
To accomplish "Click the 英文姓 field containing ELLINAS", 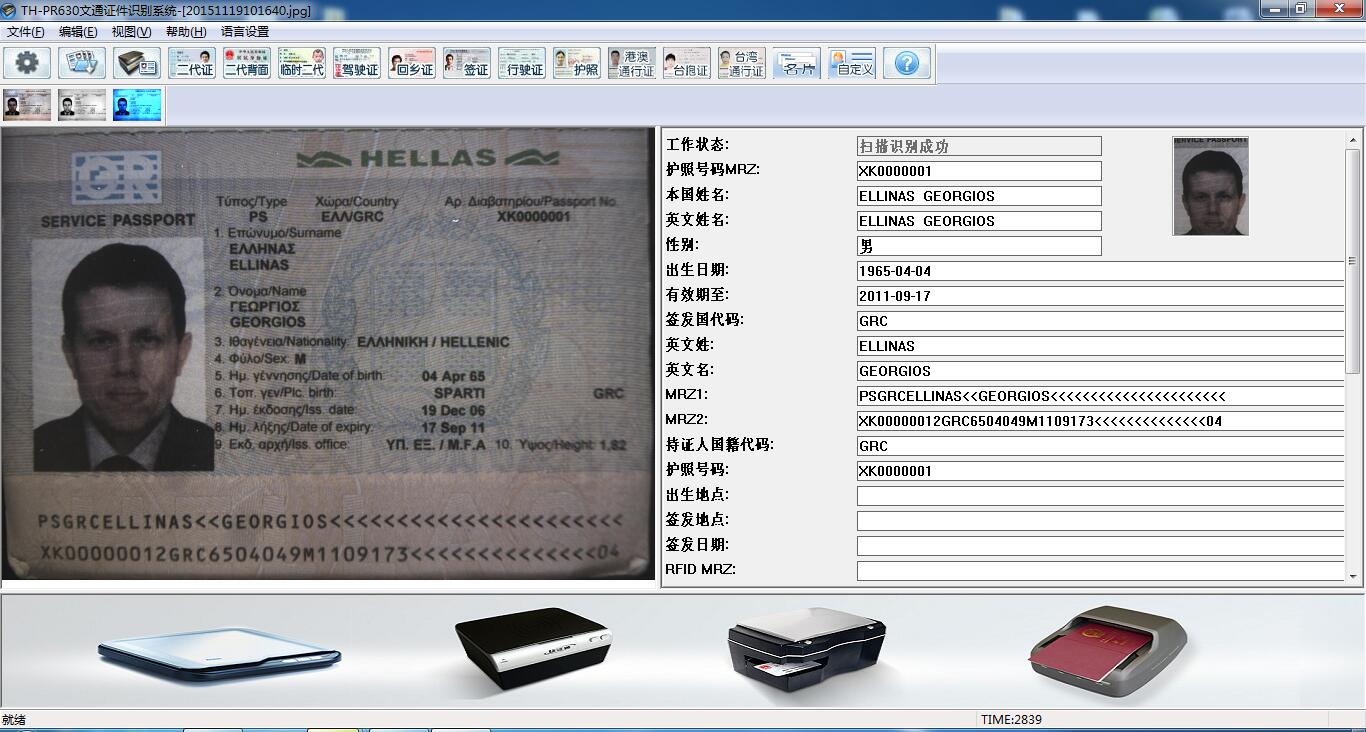I will point(1100,346).
